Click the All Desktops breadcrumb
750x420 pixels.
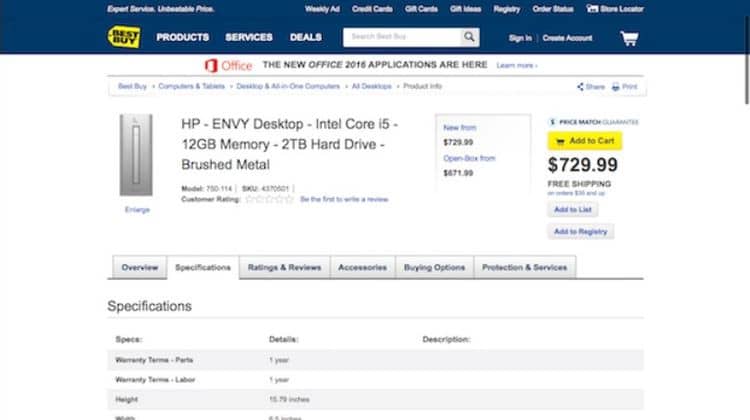(x=372, y=87)
